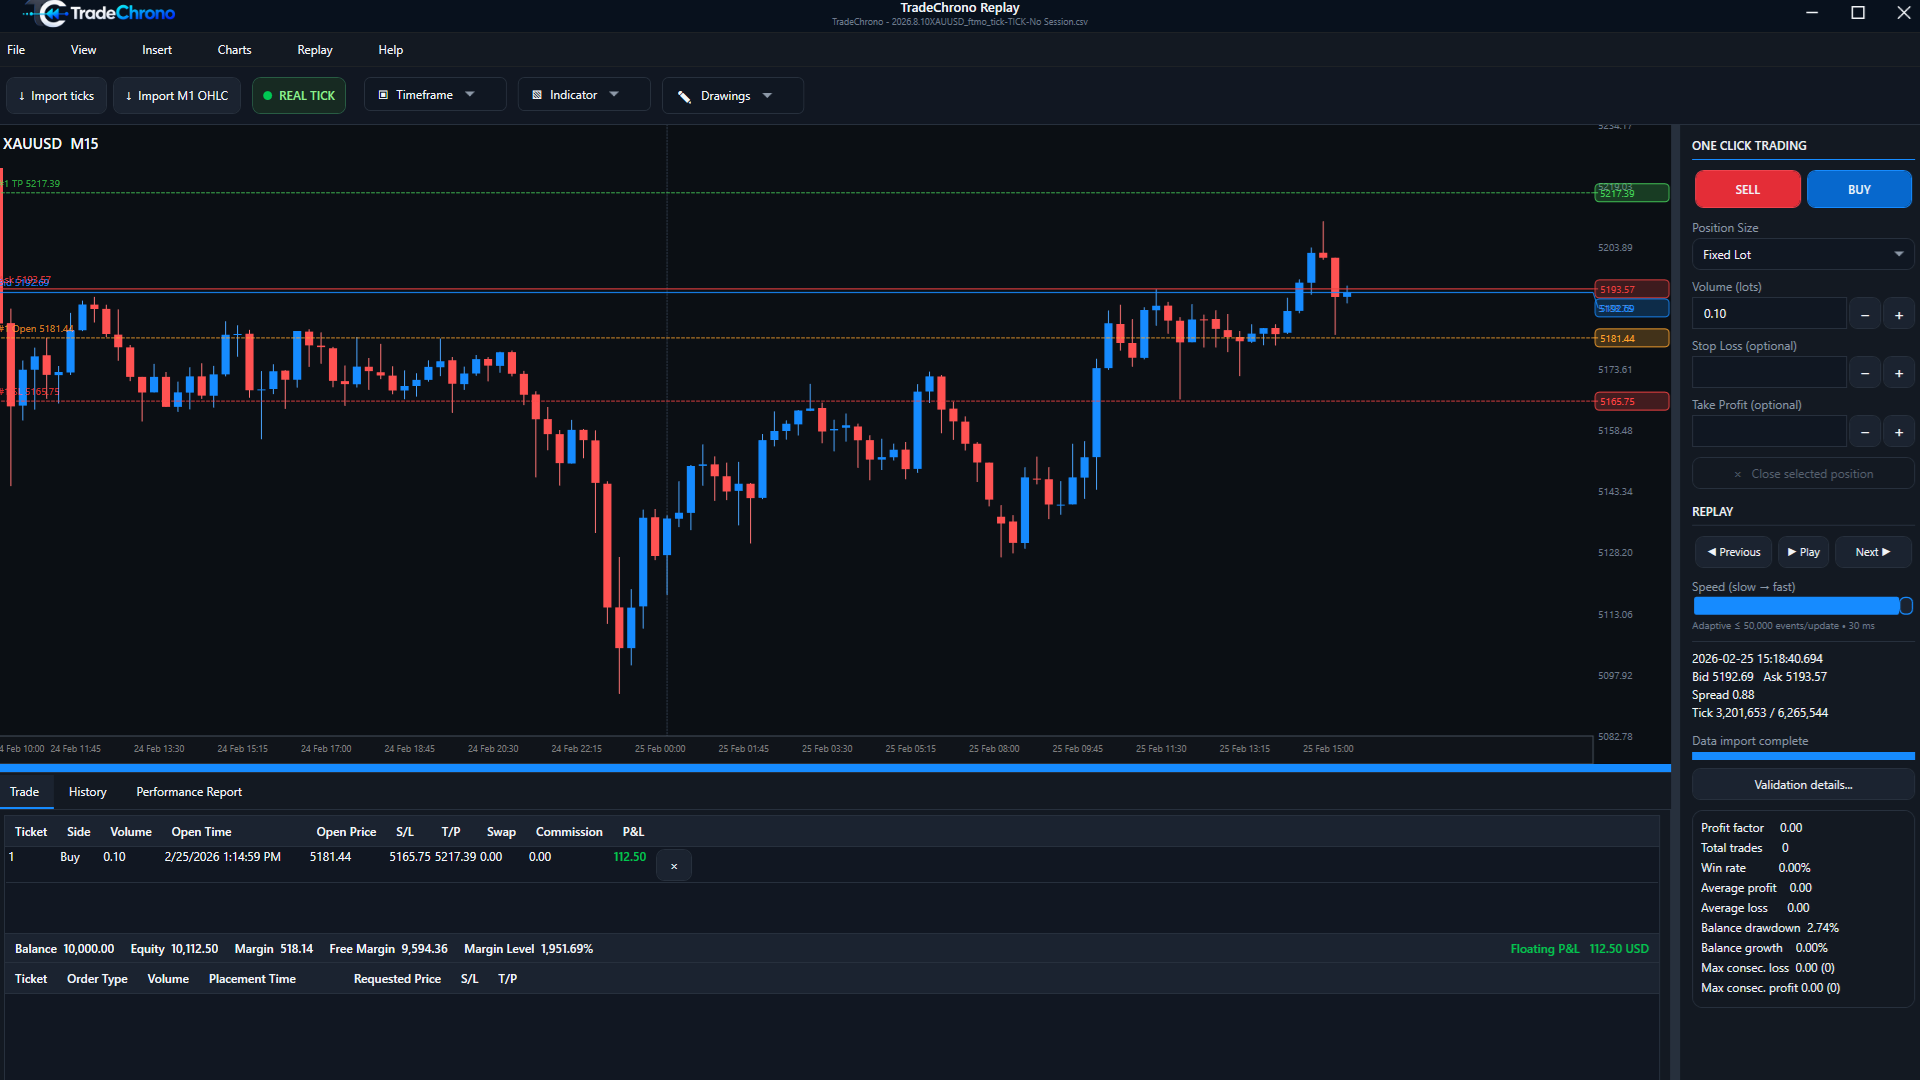Image resolution: width=1920 pixels, height=1080 pixels.
Task: Open the View menu
Action: 84,50
